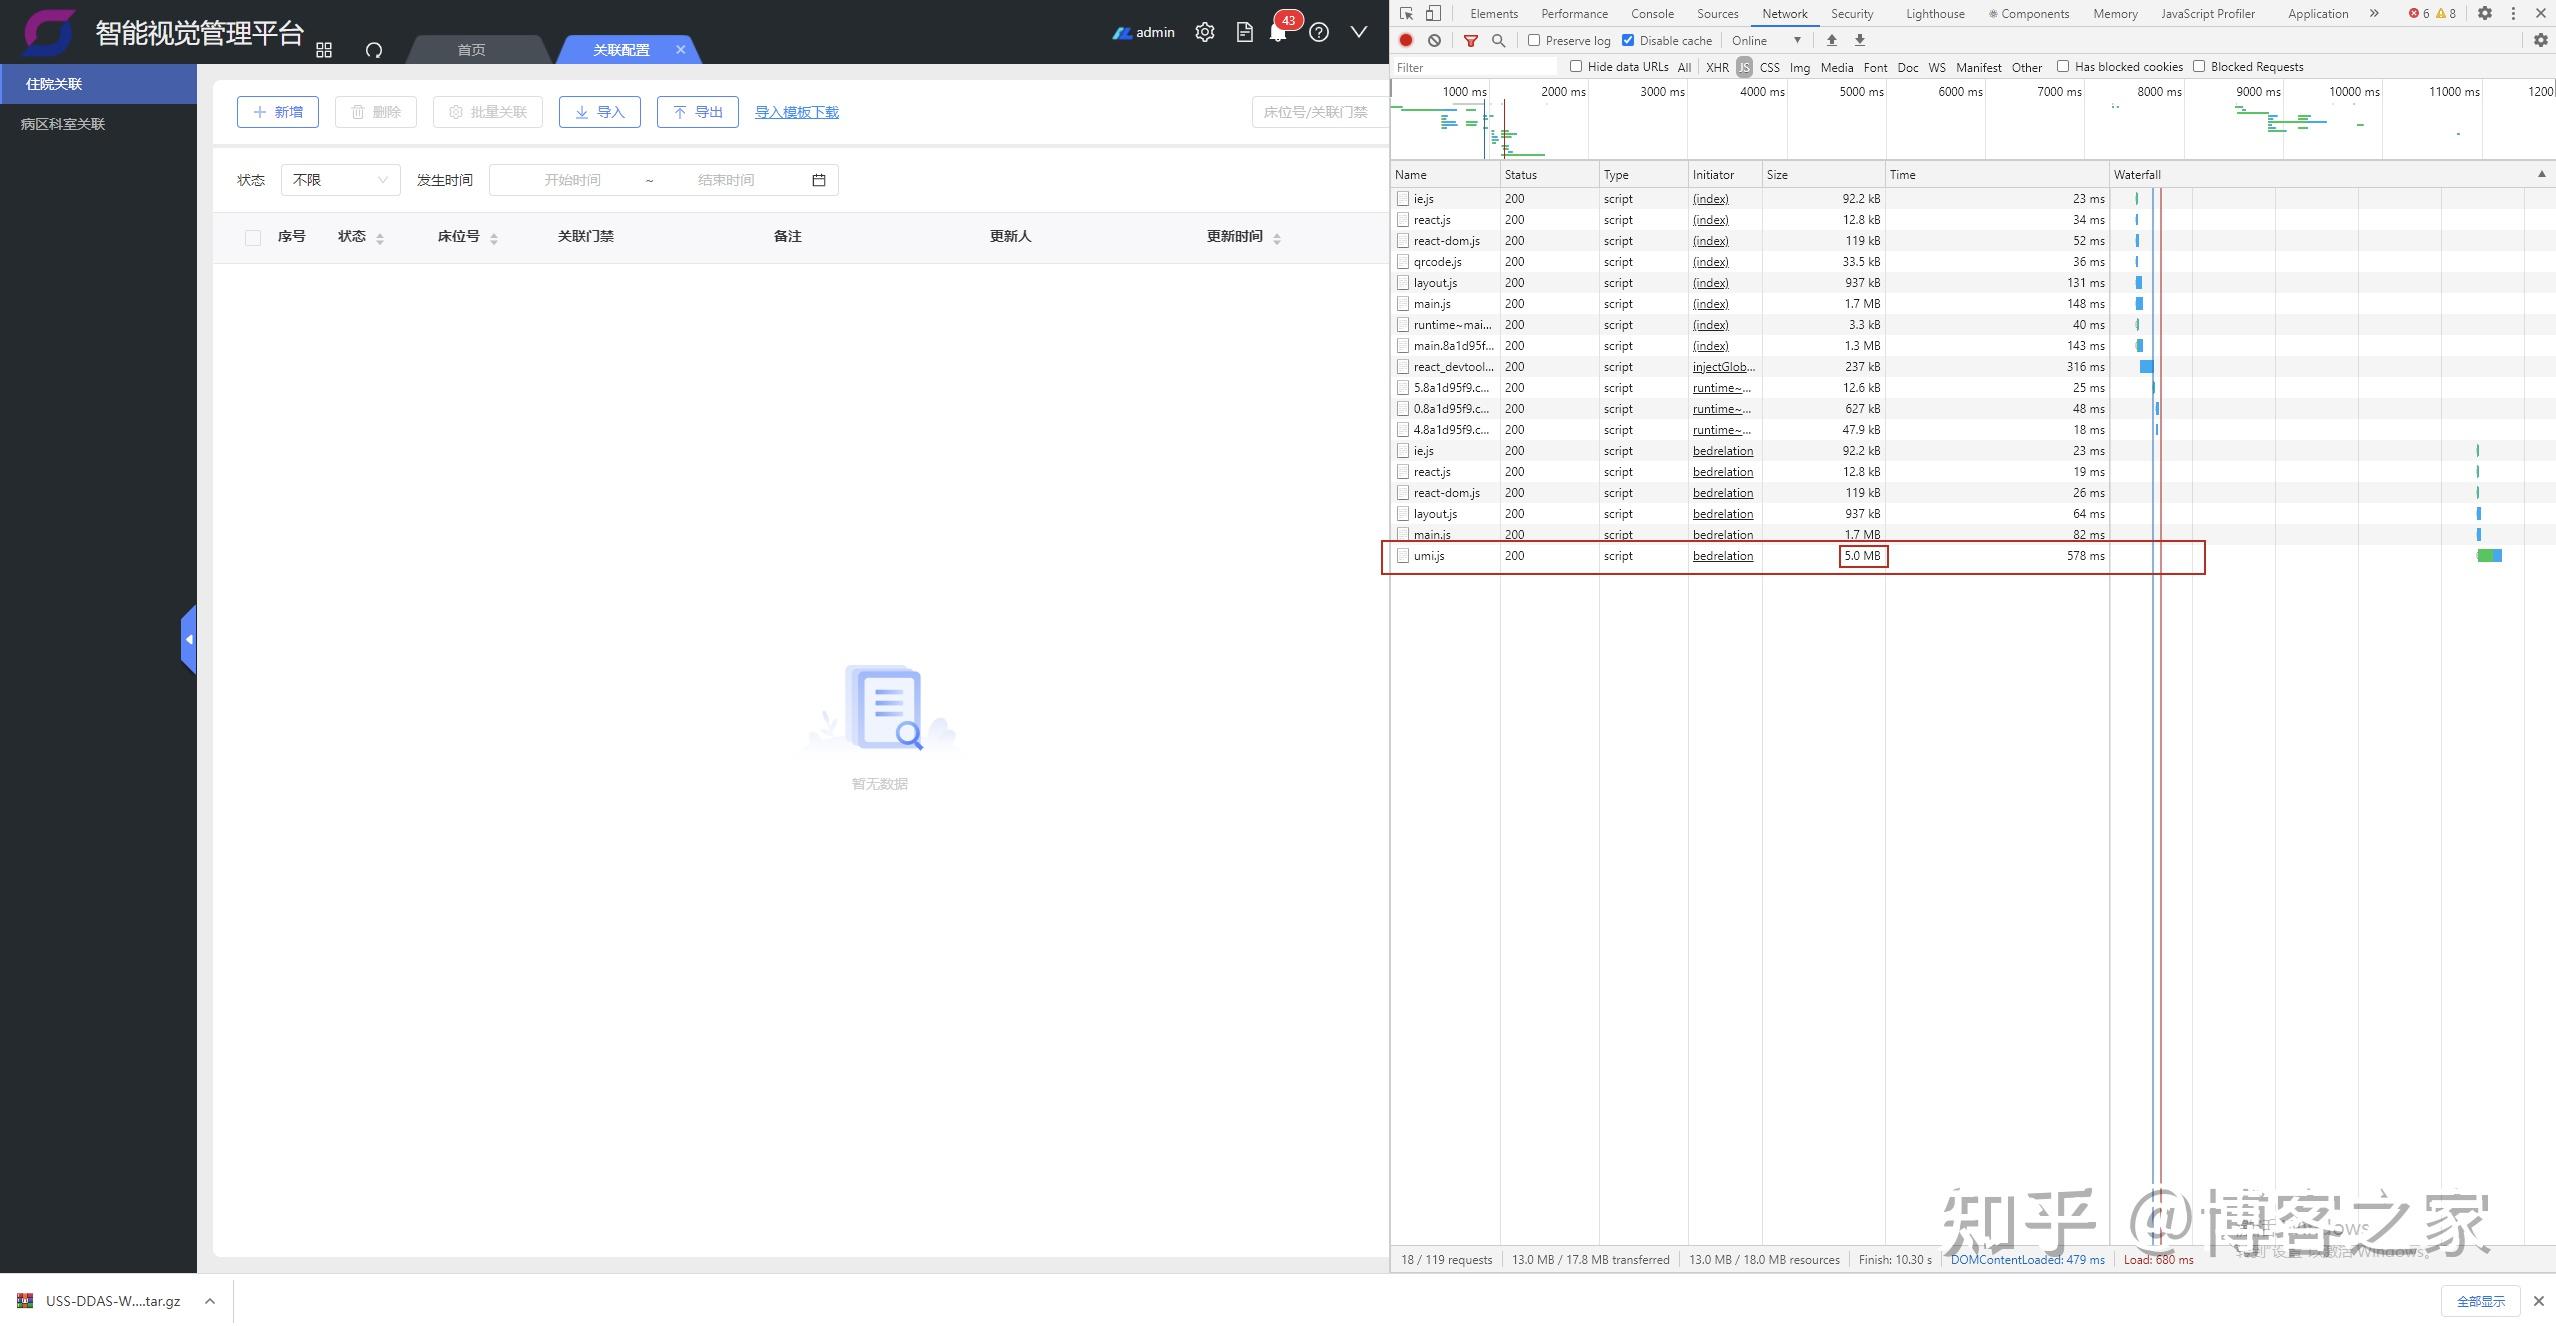Open the network search magnifier icon
2556x1326 pixels.
[x=1498, y=40]
